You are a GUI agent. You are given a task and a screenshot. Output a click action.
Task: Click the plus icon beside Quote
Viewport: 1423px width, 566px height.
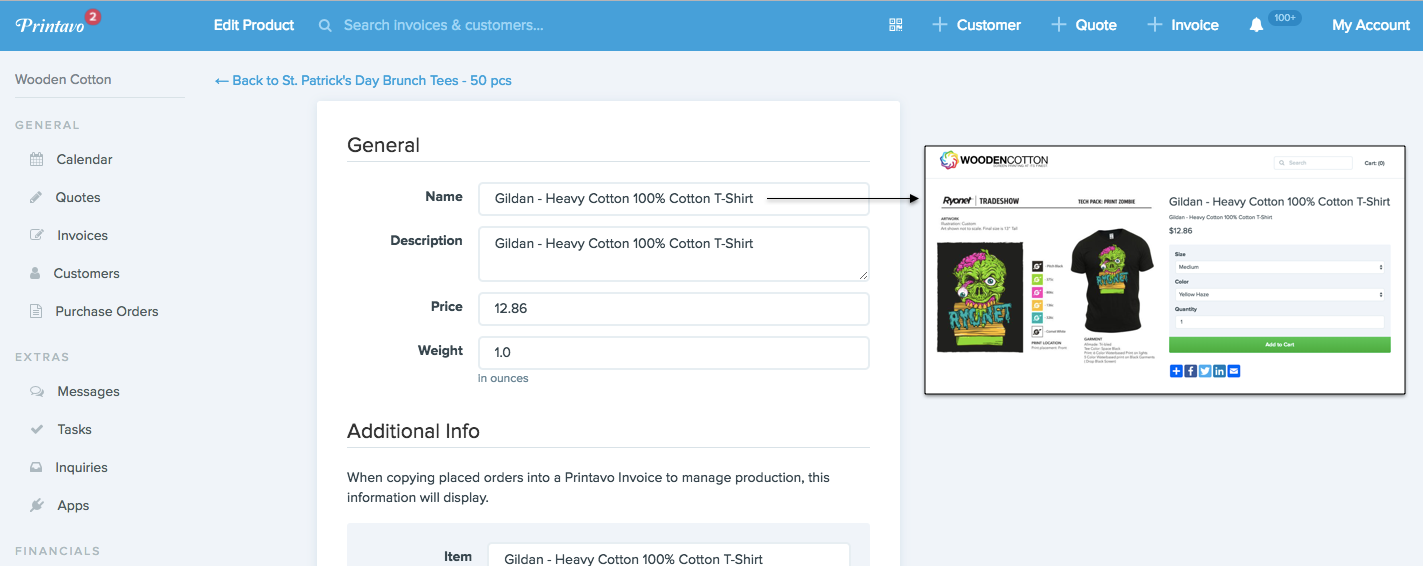(1059, 25)
